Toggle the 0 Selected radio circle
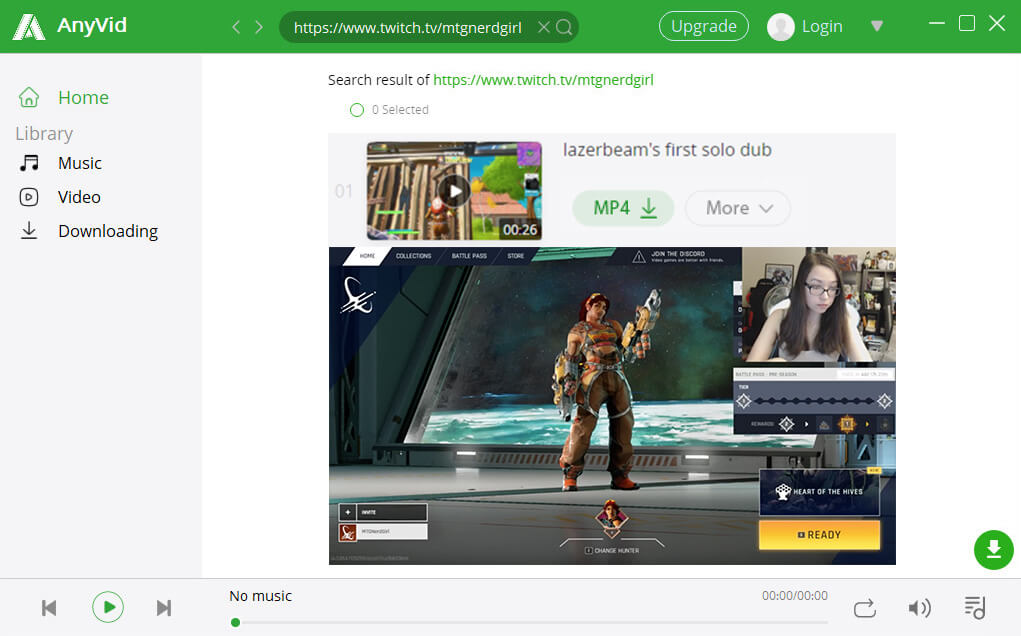This screenshot has width=1021, height=636. 357,110
